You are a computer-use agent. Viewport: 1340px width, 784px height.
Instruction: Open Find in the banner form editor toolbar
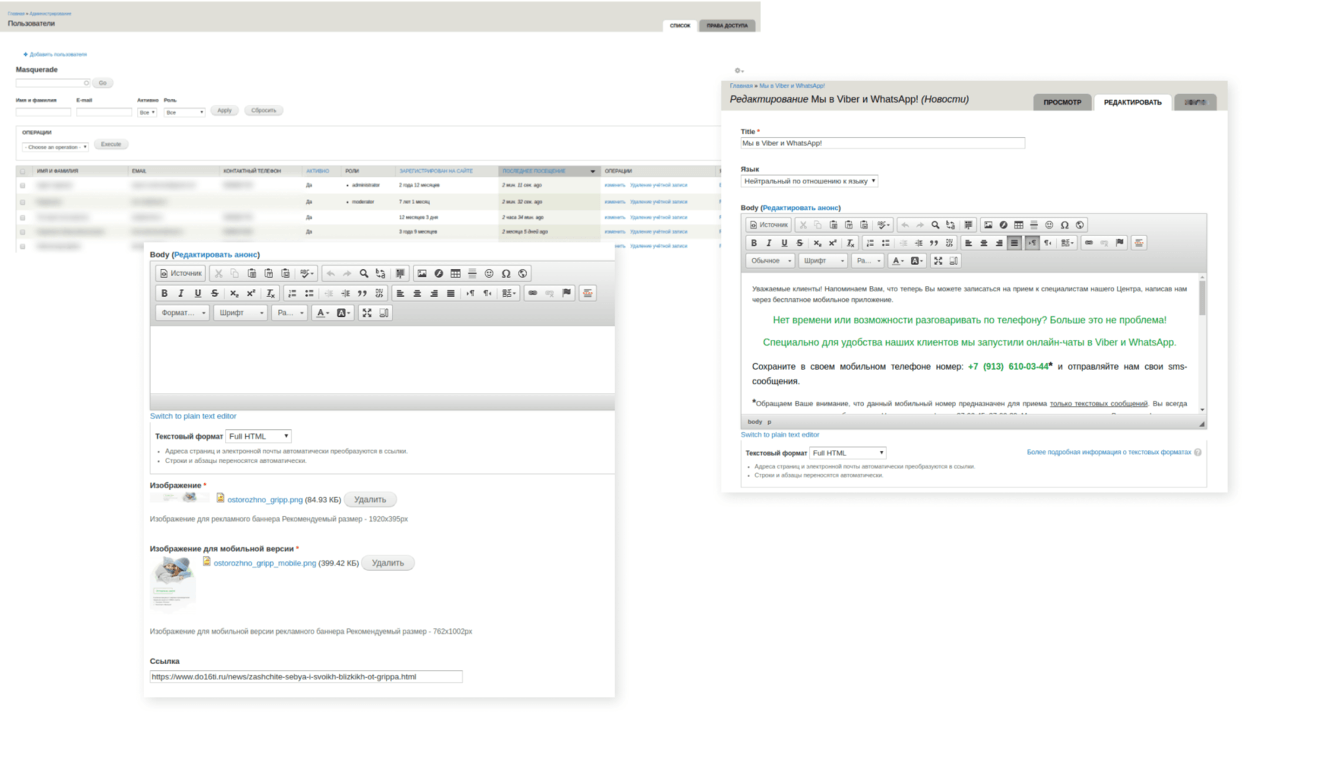click(x=364, y=273)
